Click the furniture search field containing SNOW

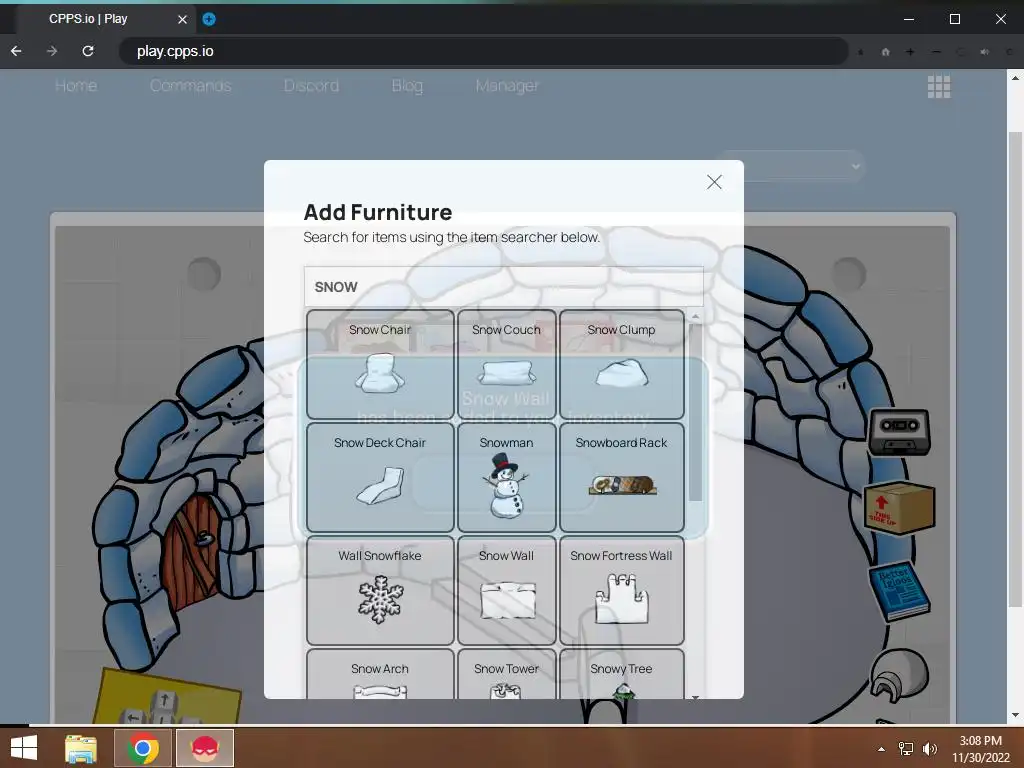pos(504,287)
